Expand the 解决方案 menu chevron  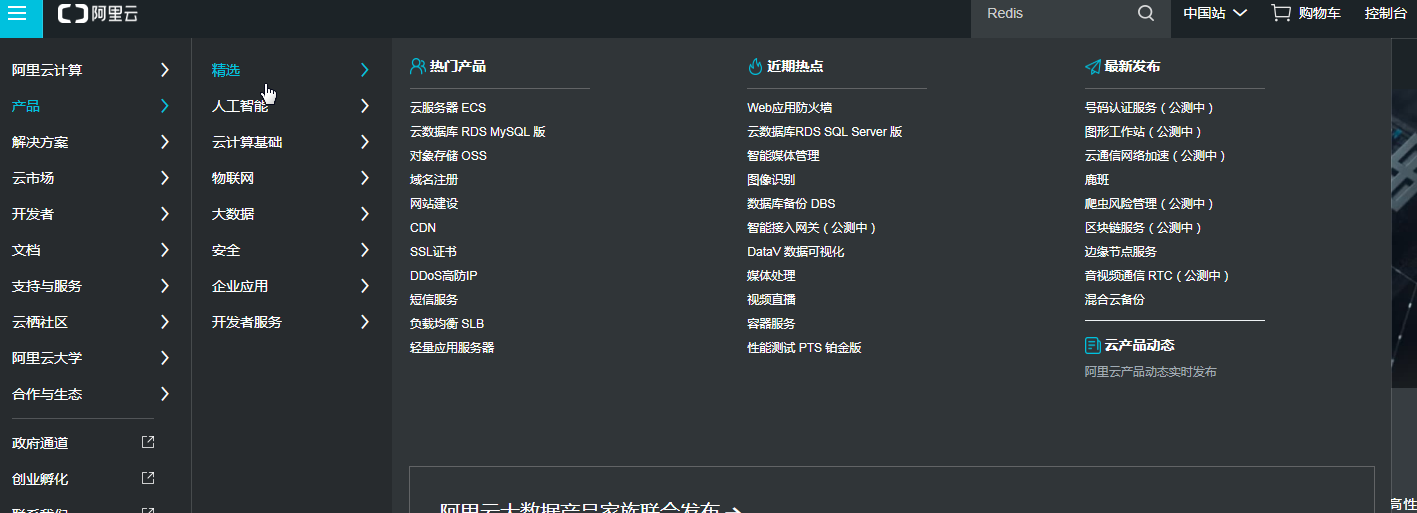[x=165, y=142]
